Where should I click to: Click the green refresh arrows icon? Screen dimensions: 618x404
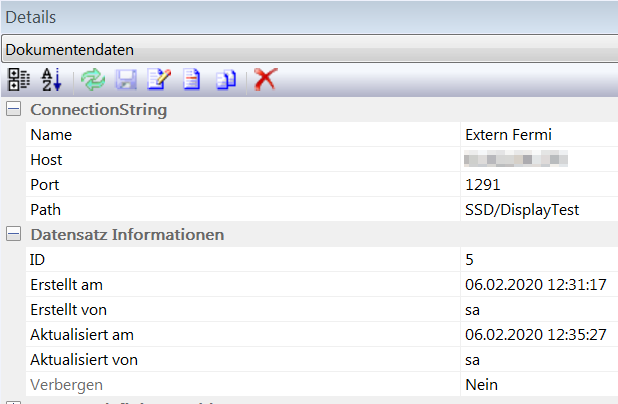[x=93, y=80]
